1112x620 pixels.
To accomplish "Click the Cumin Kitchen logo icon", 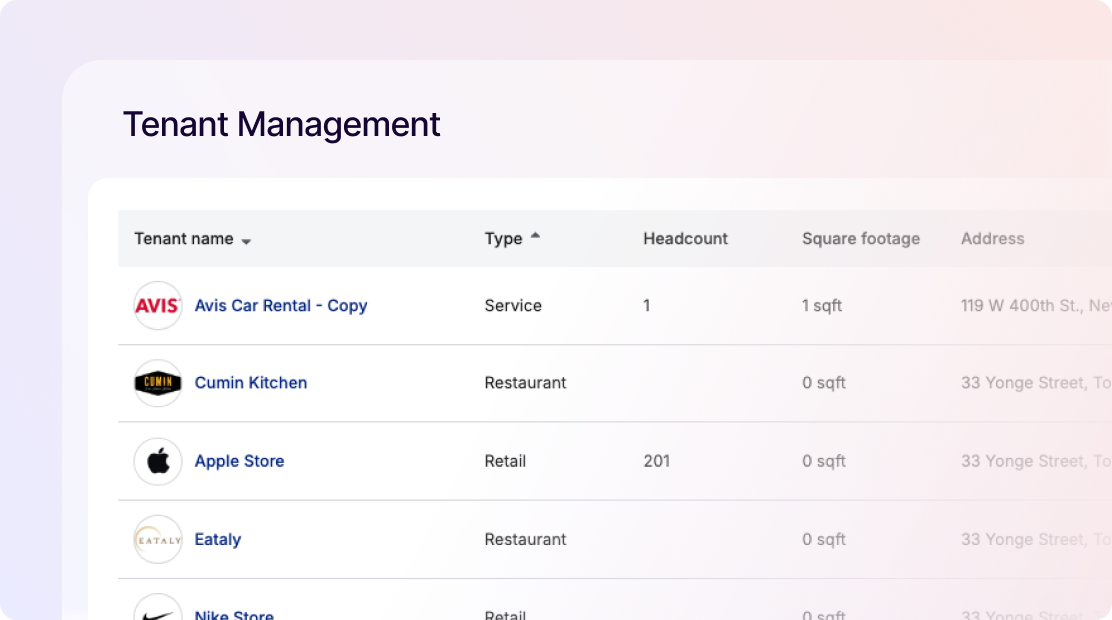I will click(x=158, y=383).
